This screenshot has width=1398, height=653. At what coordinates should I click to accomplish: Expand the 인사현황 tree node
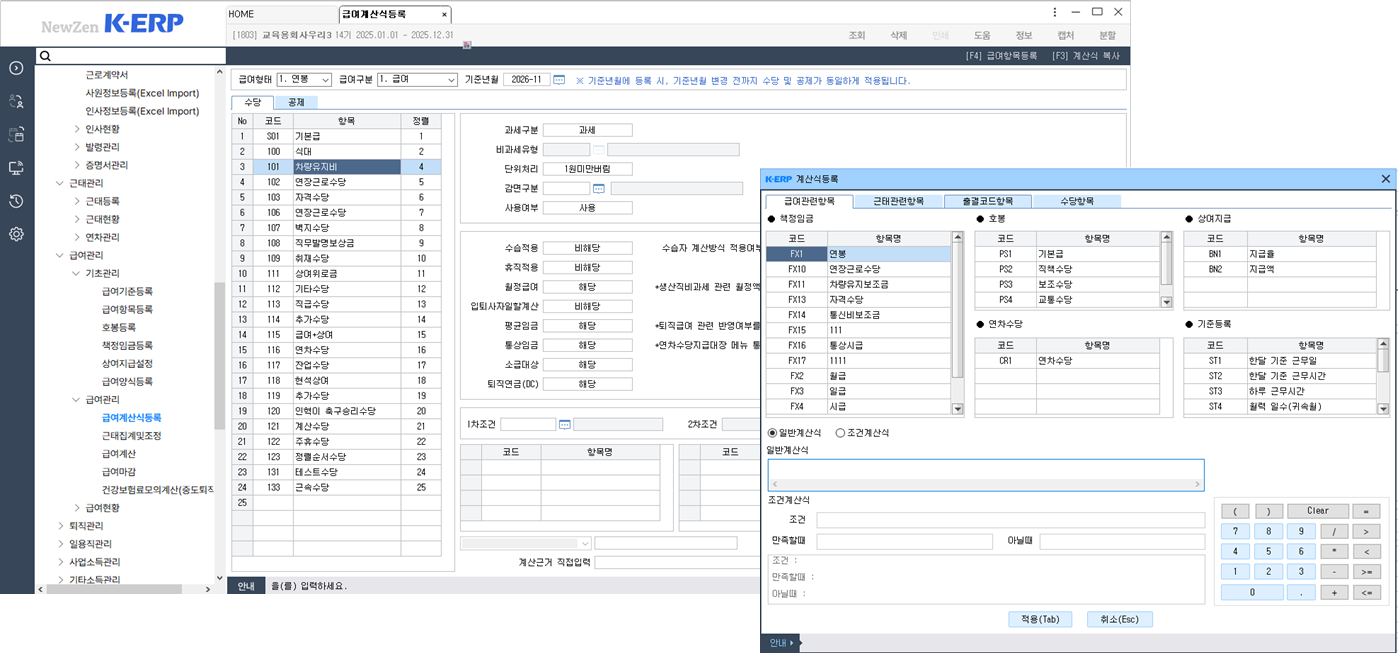[78, 129]
